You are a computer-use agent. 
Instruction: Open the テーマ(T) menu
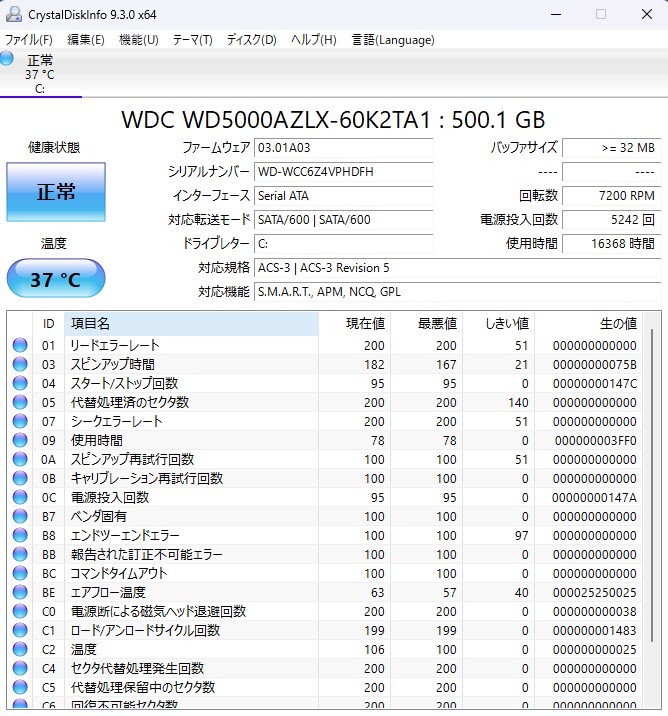193,40
